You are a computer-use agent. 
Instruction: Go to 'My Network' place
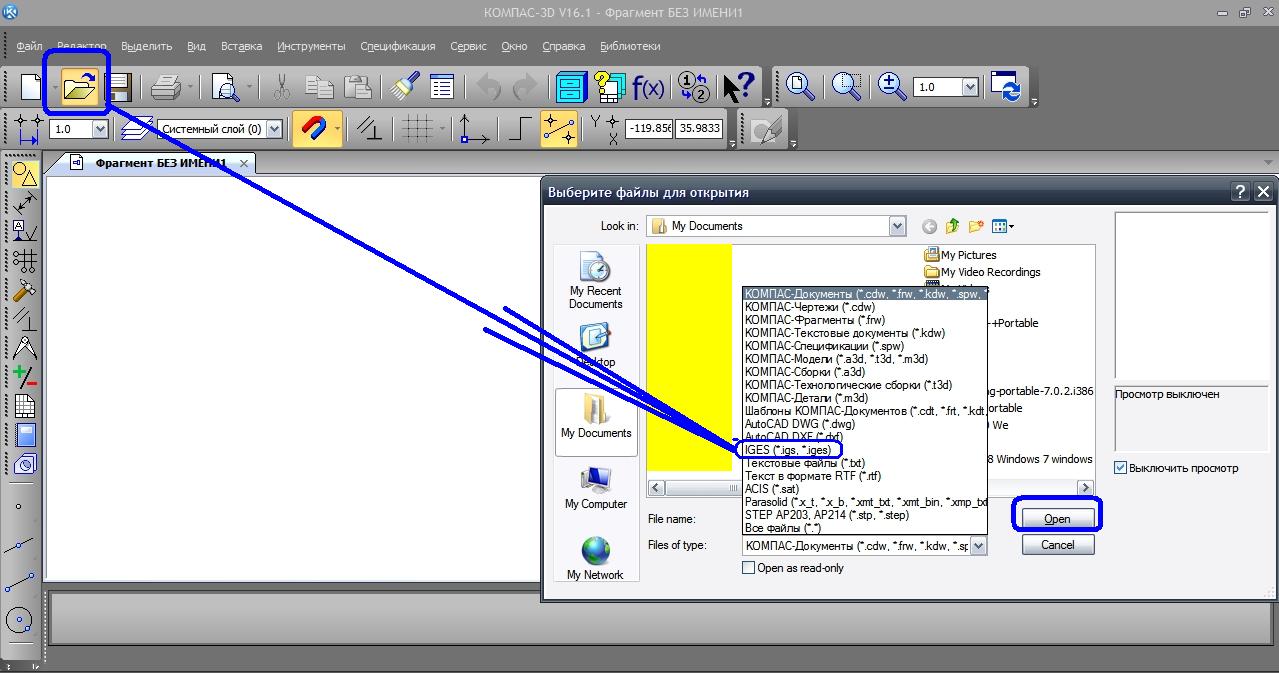(x=596, y=559)
